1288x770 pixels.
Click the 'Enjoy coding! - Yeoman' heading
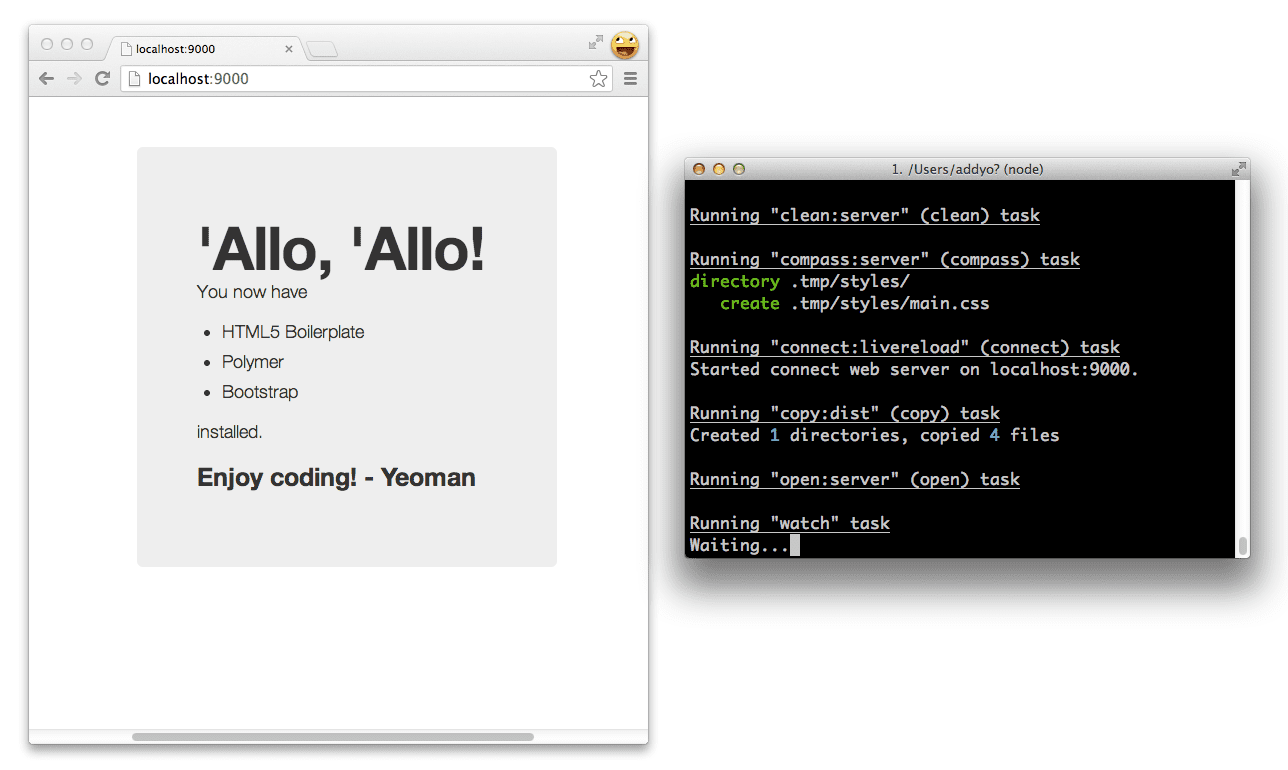(335, 477)
